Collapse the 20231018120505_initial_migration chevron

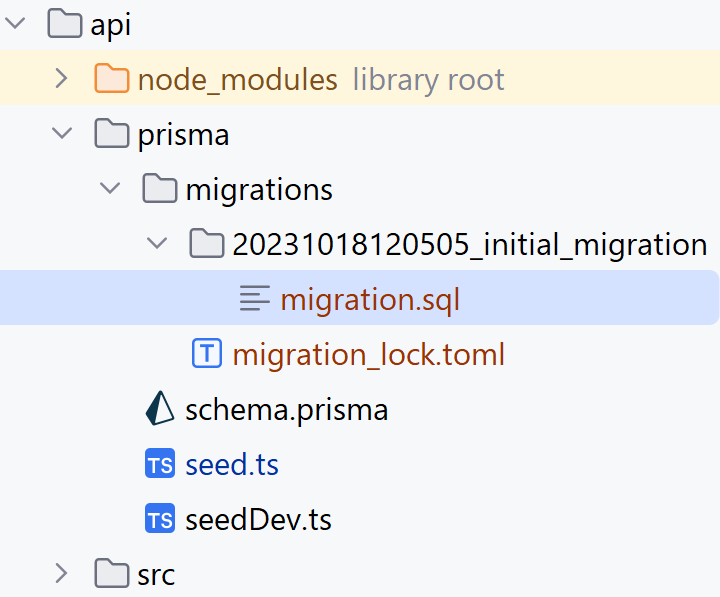point(157,243)
